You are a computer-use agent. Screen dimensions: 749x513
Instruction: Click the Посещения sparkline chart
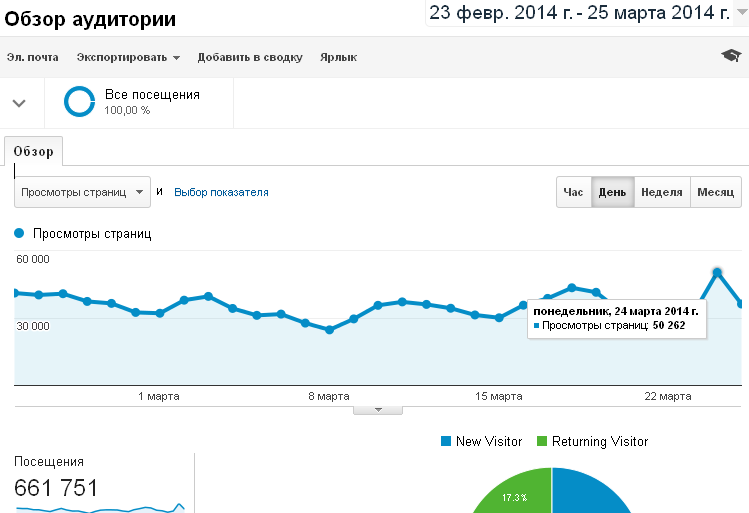coord(100,508)
